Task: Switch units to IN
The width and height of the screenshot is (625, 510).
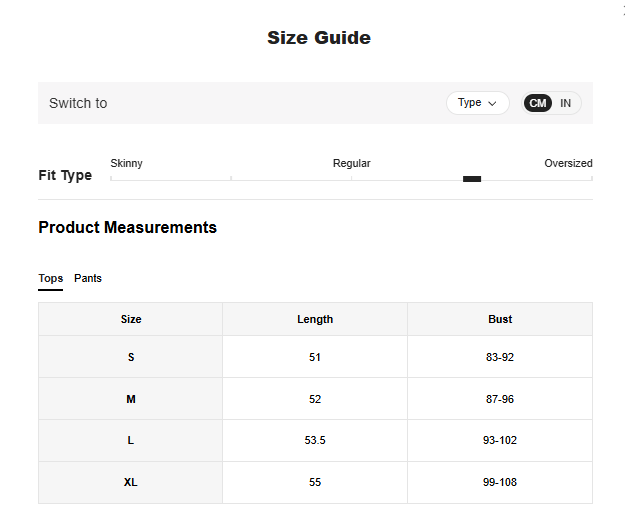Action: (565, 103)
